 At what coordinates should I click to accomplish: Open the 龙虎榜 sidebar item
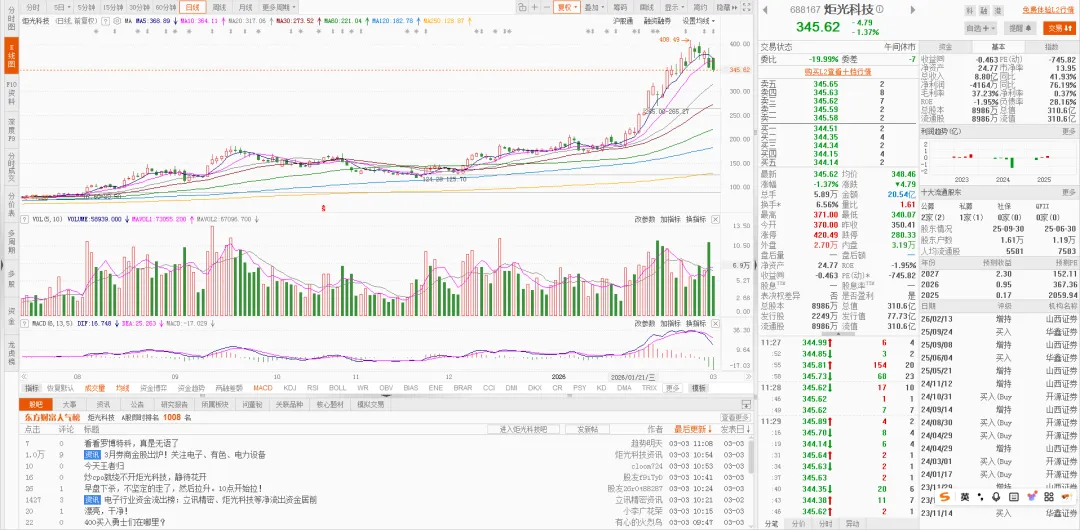click(x=10, y=351)
